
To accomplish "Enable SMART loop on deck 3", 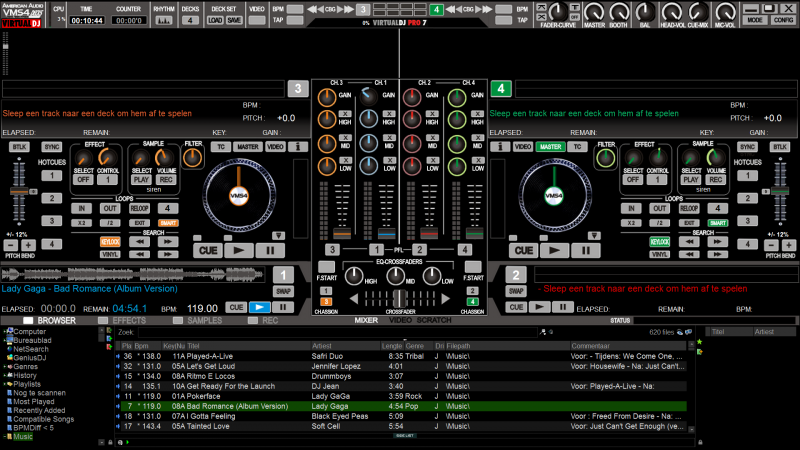I will (x=168, y=223).
